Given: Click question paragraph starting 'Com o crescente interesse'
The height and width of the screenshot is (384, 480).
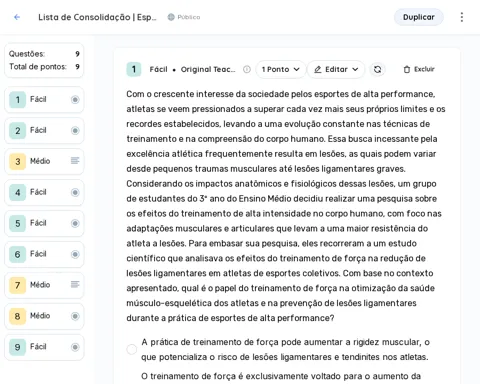Looking at the screenshot, I should click(286, 206).
